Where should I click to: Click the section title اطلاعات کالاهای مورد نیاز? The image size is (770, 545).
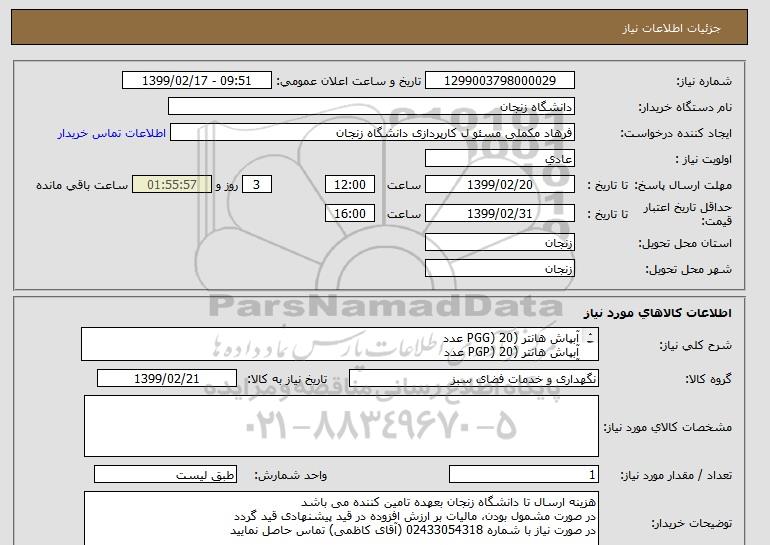point(657,313)
